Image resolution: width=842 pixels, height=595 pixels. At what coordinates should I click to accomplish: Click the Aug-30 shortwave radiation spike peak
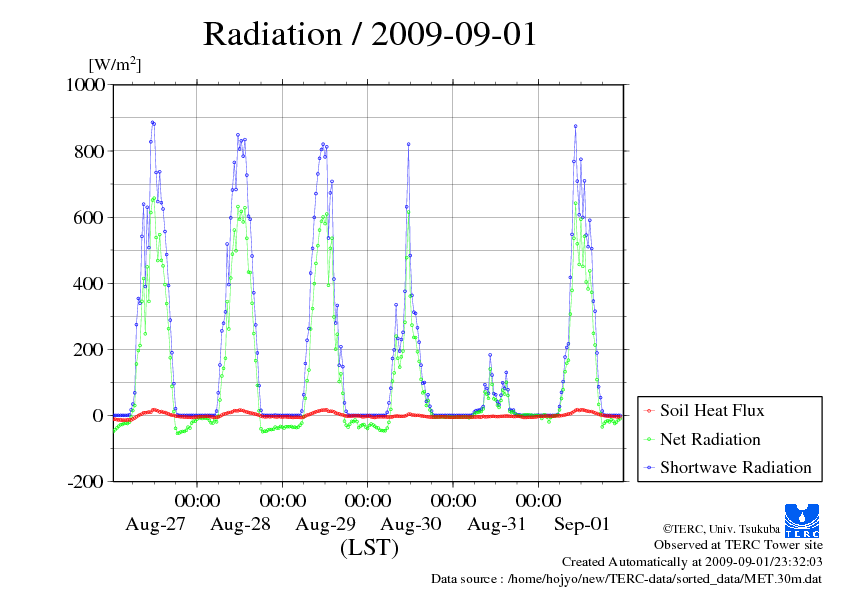click(x=409, y=144)
